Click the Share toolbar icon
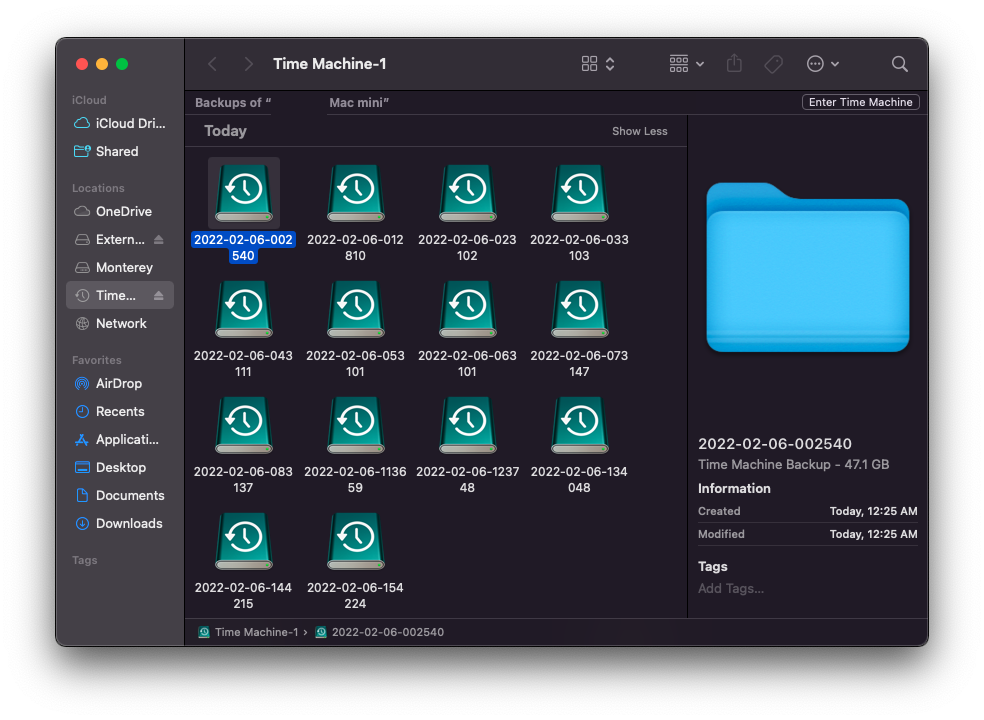 coord(734,63)
